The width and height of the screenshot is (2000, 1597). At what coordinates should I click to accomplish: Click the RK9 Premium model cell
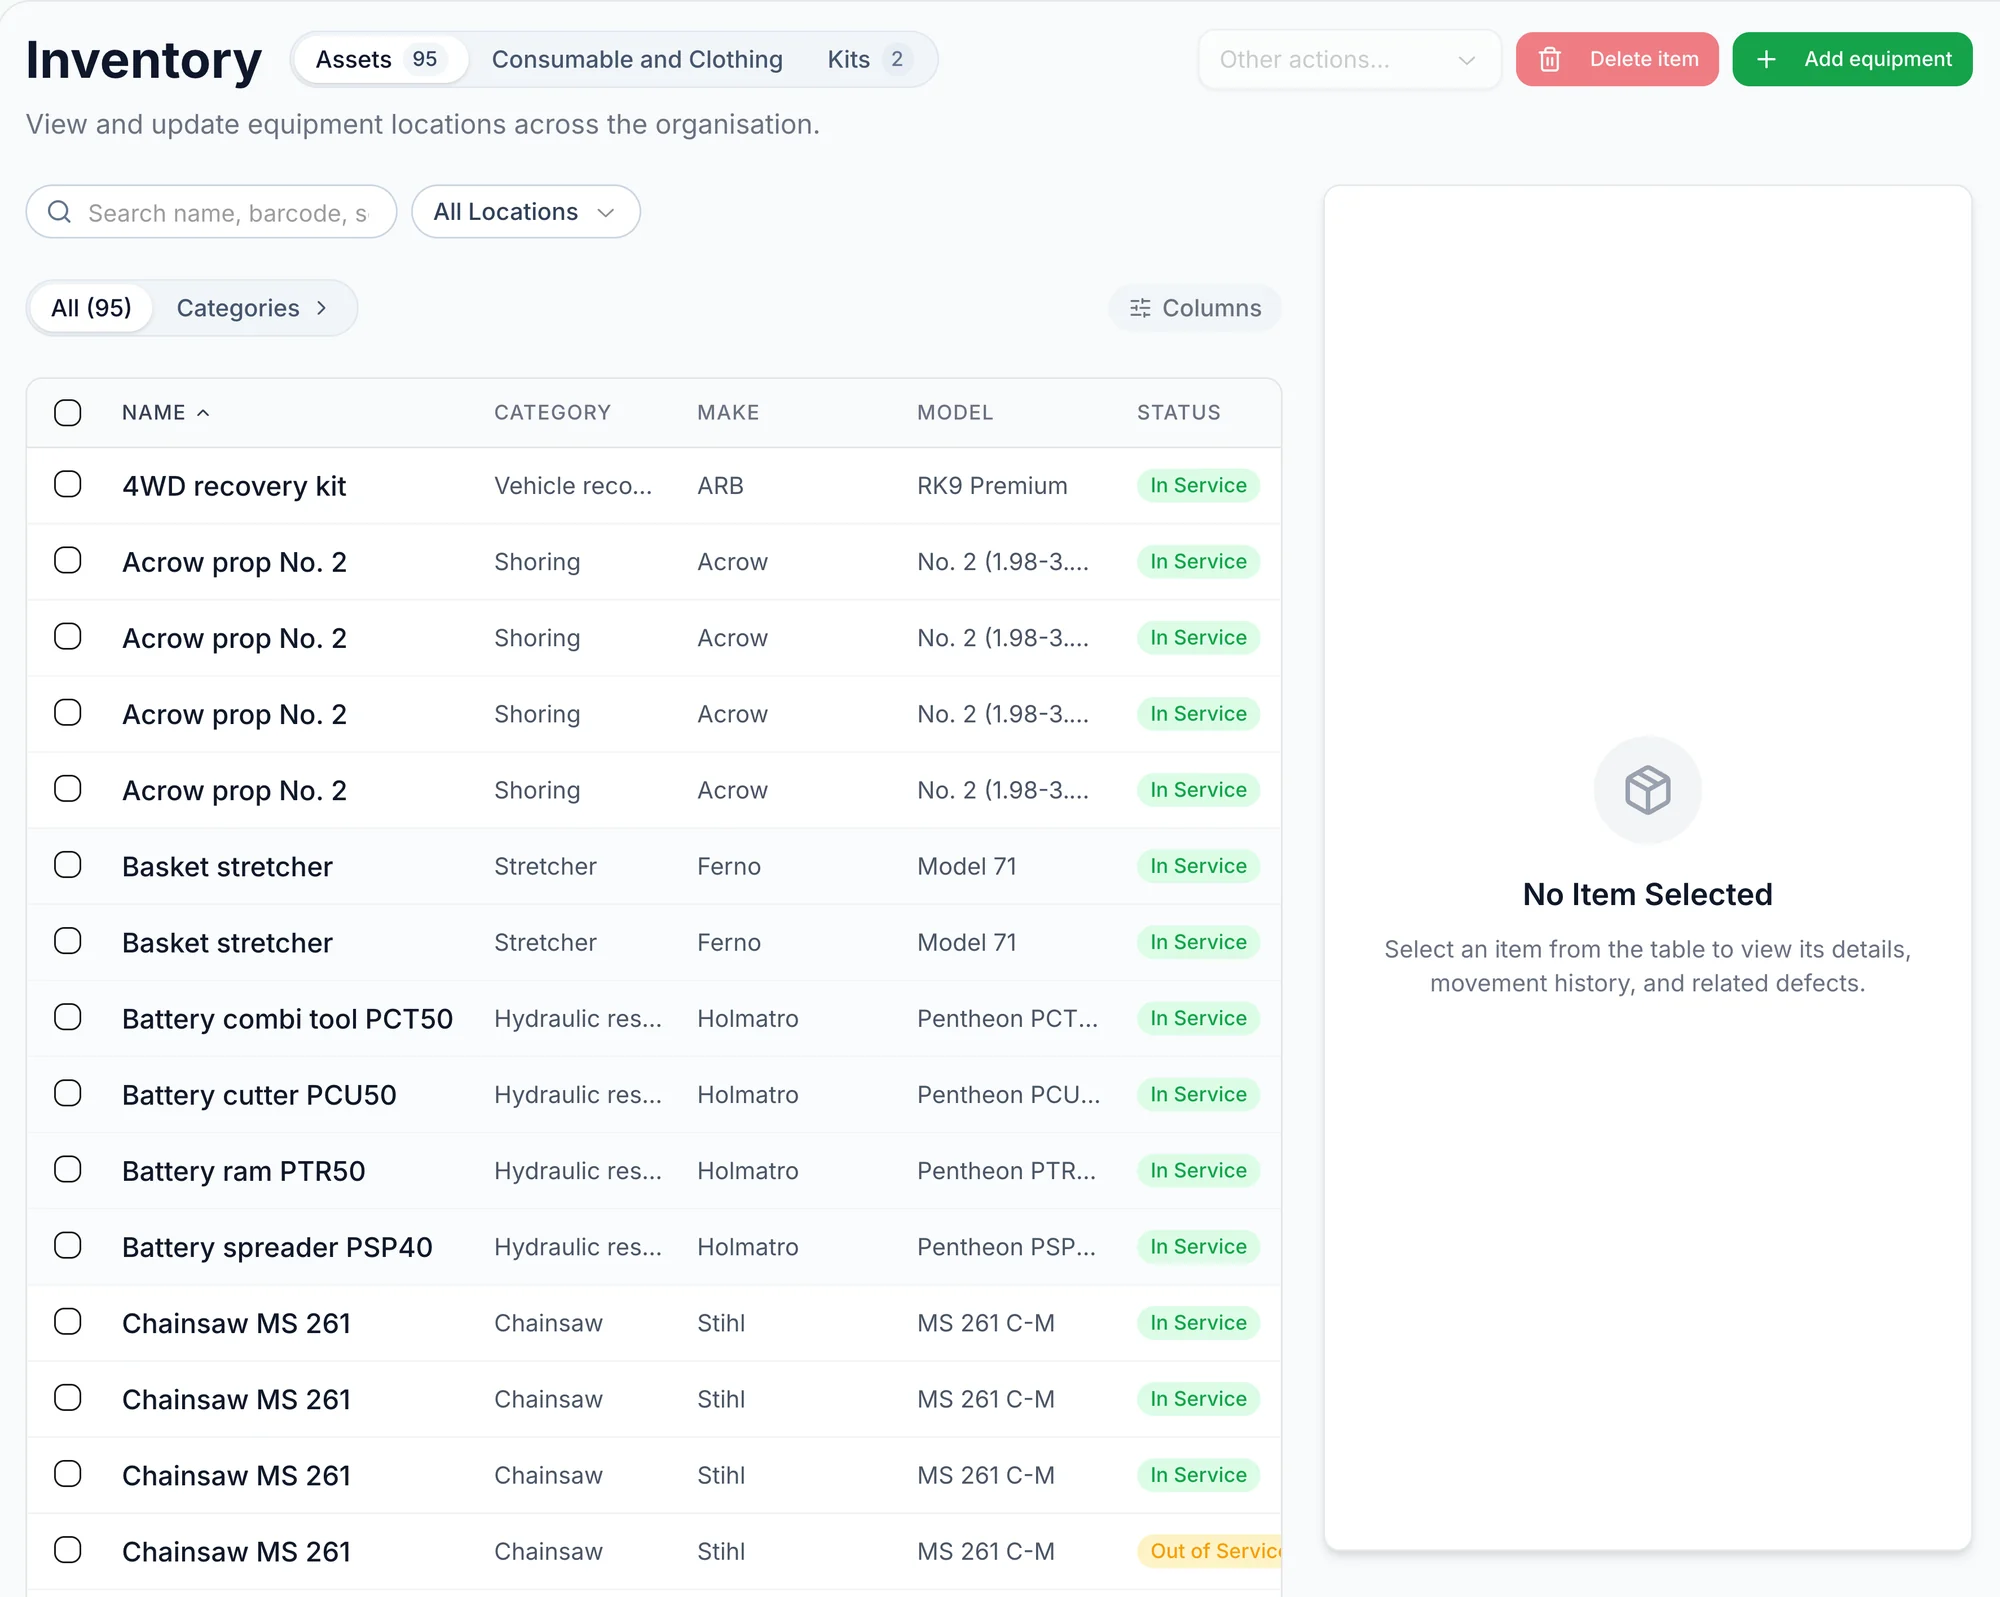[x=992, y=486]
